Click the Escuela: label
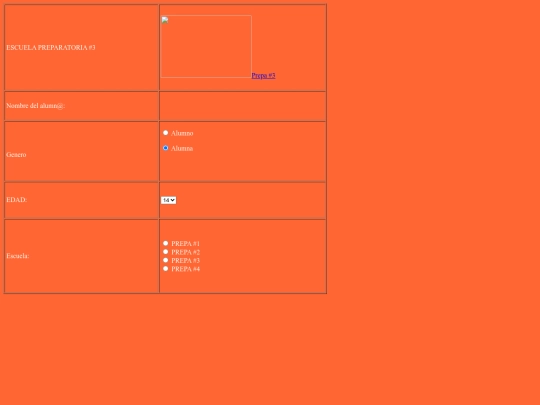This screenshot has height=405, width=540. [18, 256]
